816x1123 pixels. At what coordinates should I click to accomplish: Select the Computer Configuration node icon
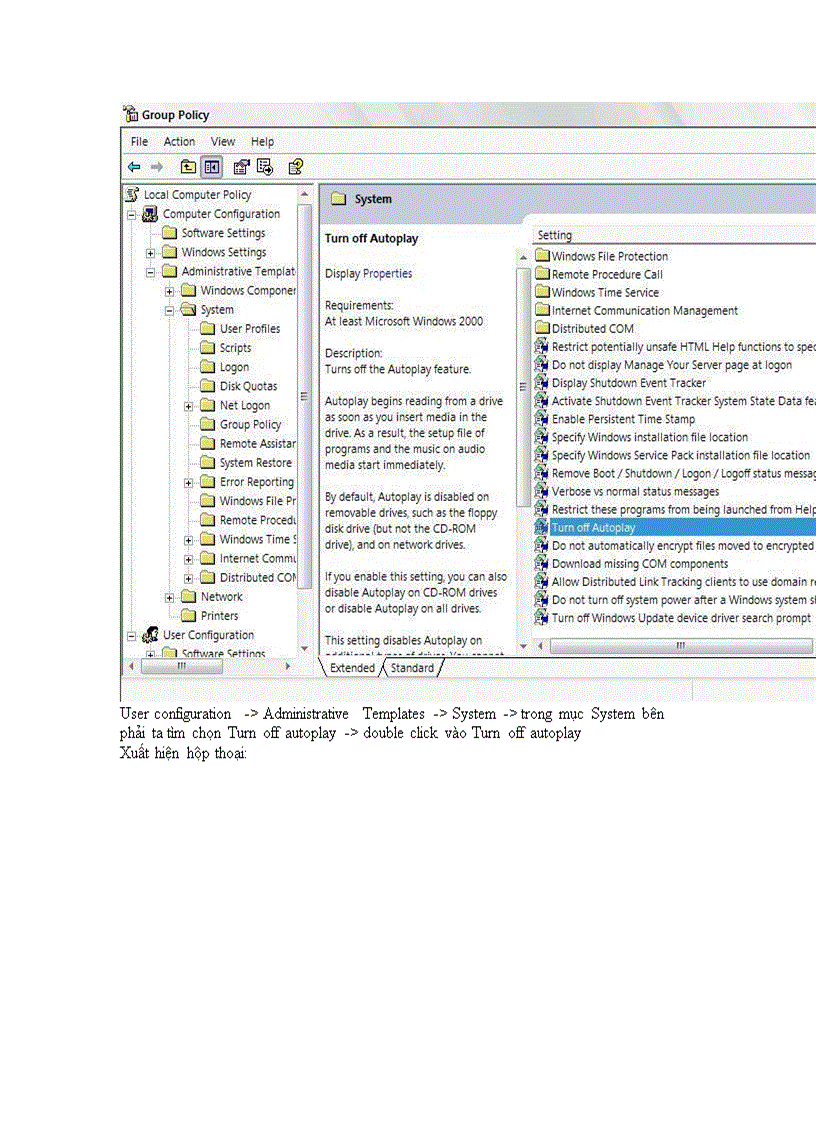click(x=150, y=214)
